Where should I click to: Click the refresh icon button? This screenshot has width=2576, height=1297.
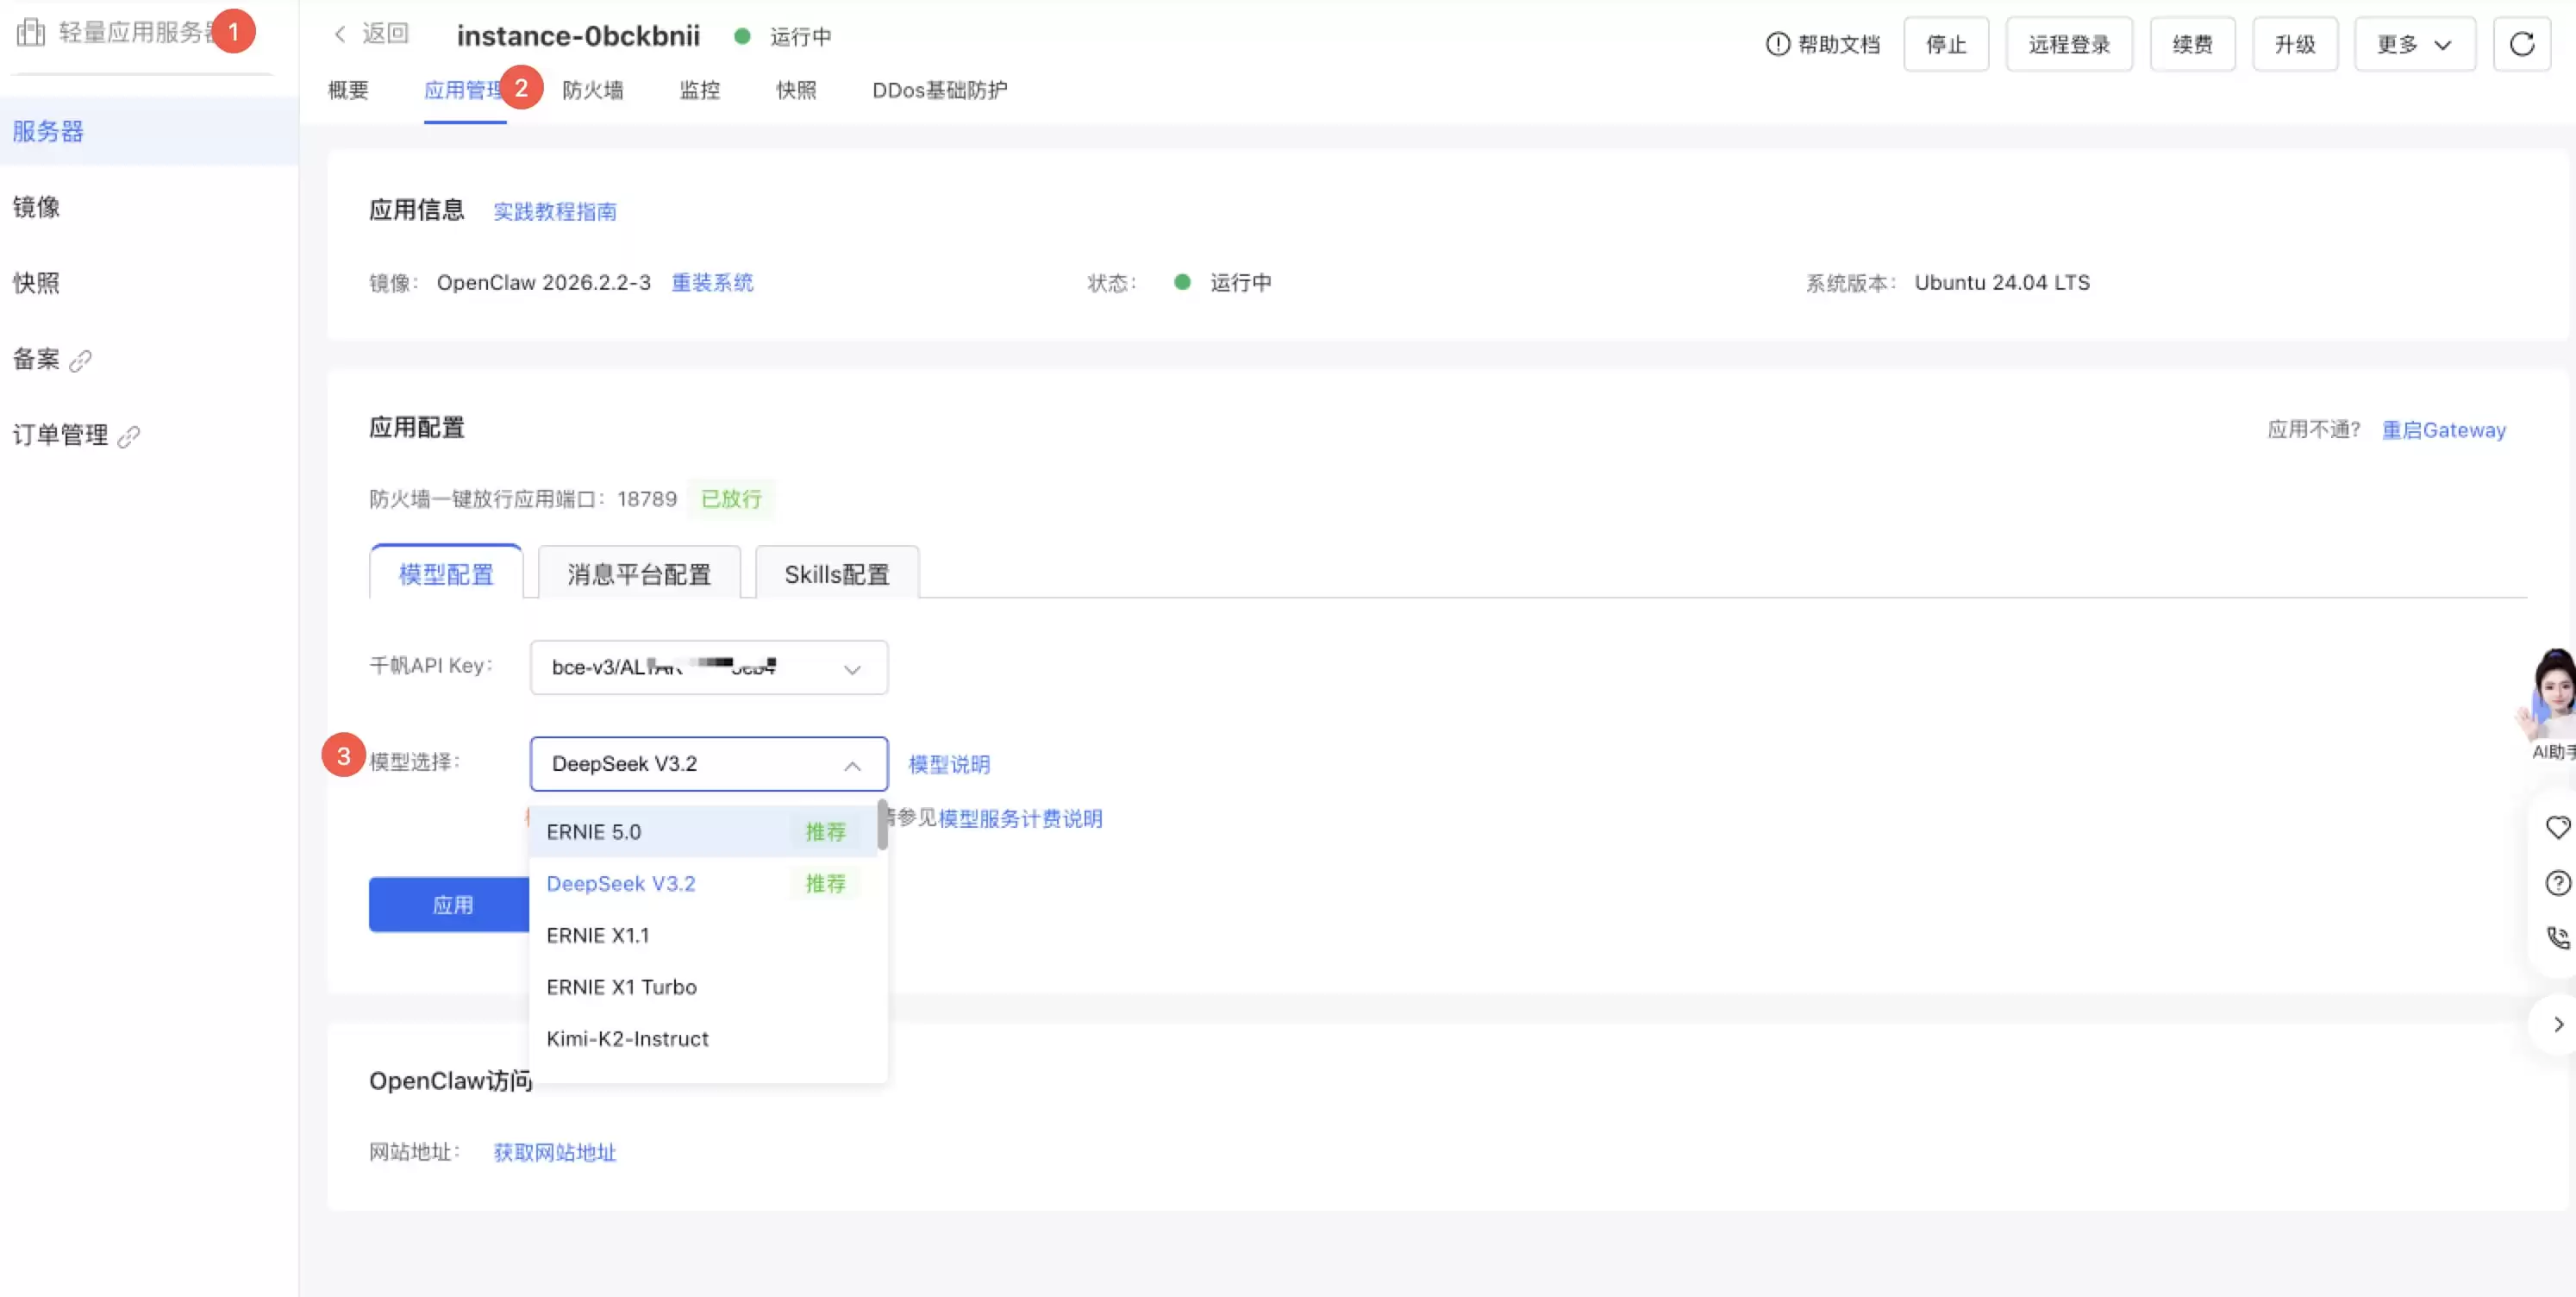(2521, 44)
